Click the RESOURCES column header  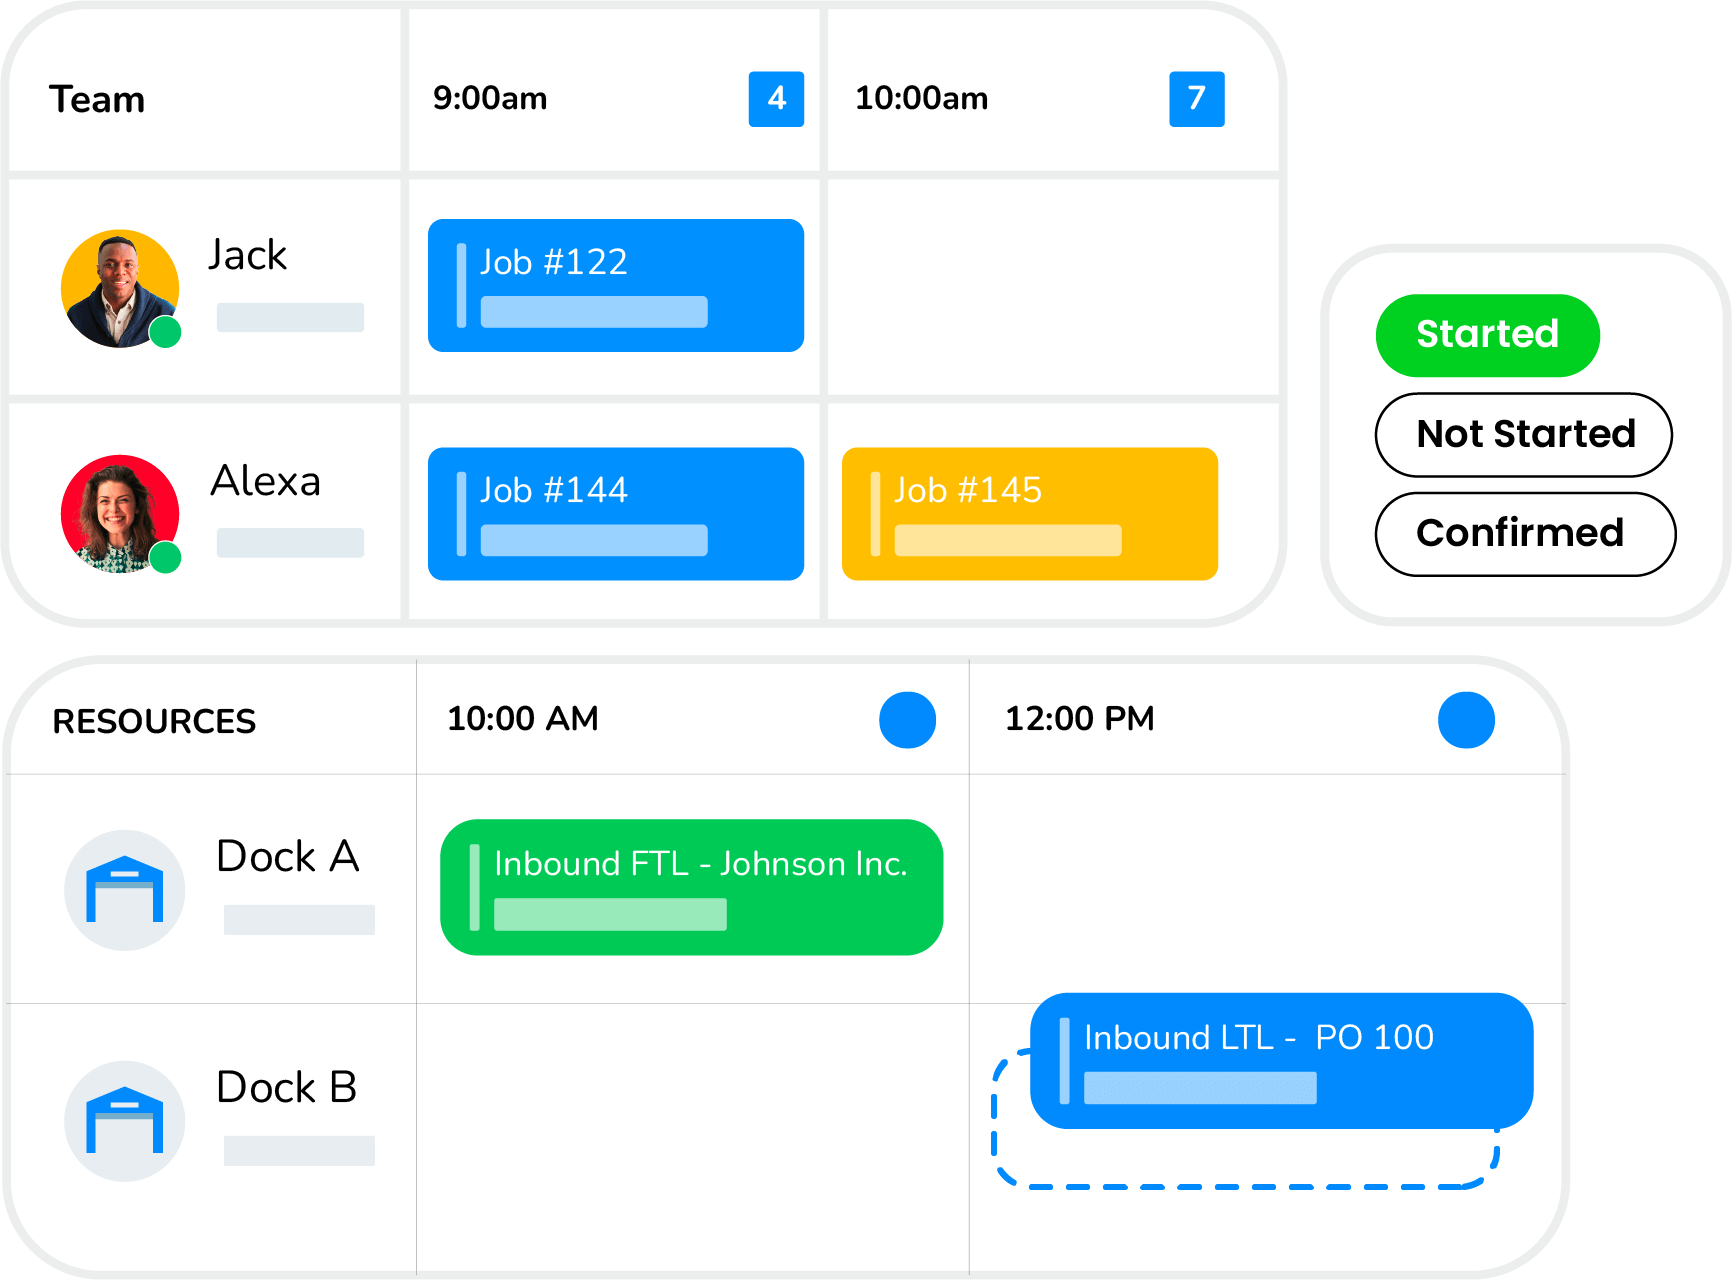pos(154,721)
